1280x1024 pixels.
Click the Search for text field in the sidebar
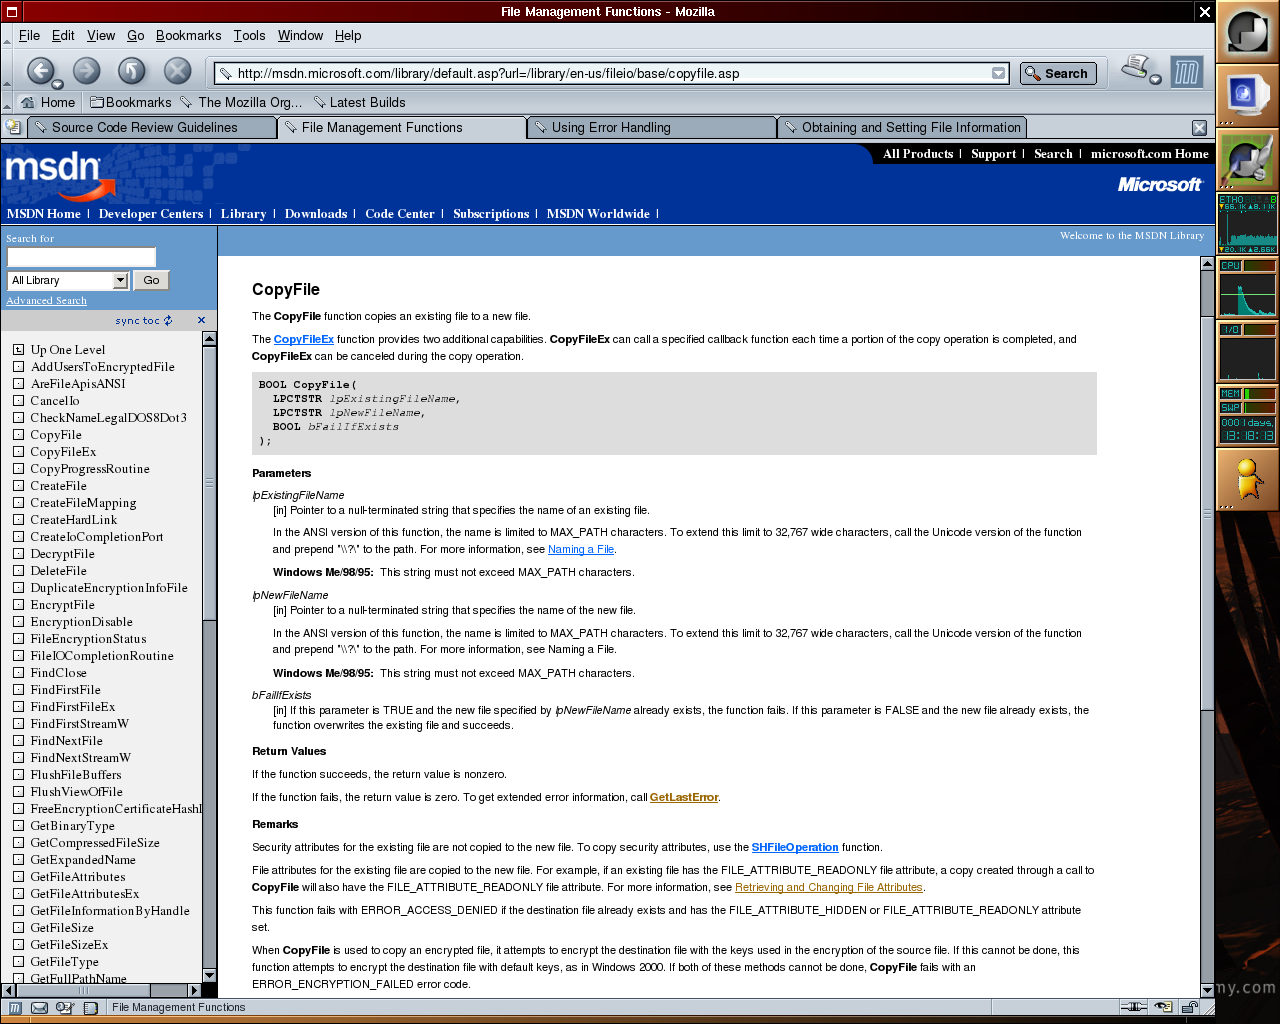click(x=81, y=257)
